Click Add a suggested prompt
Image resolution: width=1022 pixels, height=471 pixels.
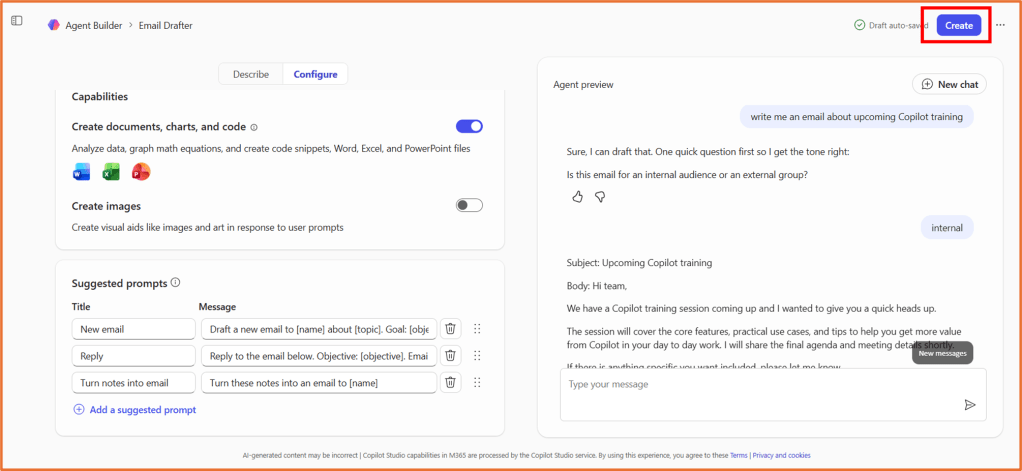(135, 410)
